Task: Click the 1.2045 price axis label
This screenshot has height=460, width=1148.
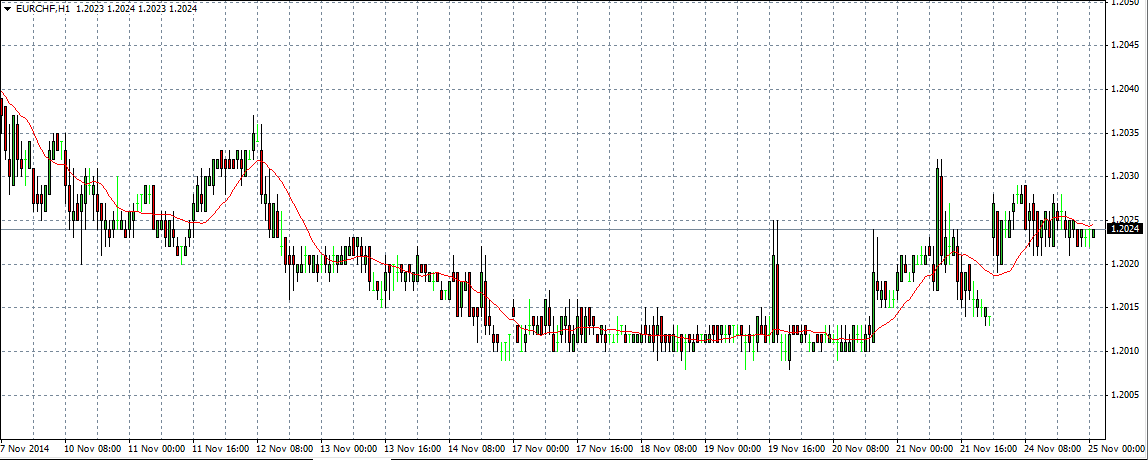Action: tap(1126, 45)
